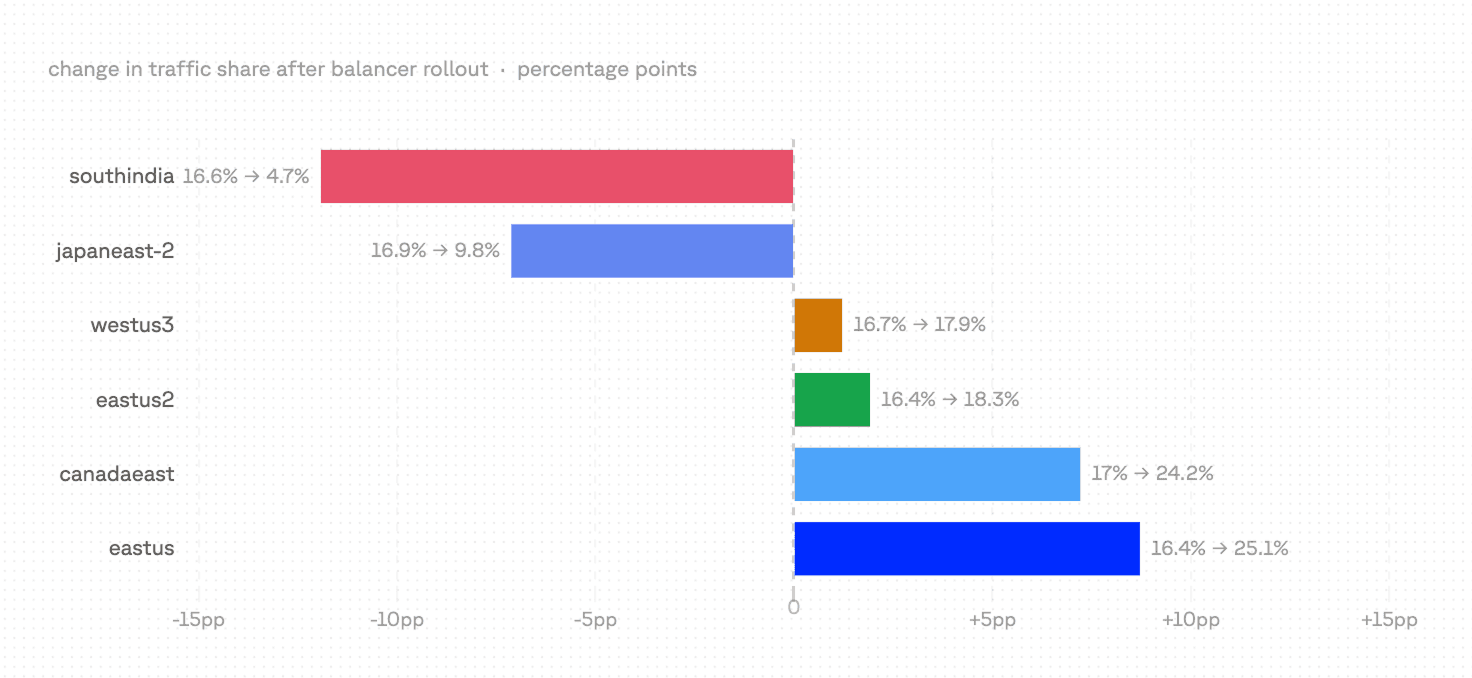
Task: Click the 16.4% → 25.1% value label
Action: click(1219, 548)
